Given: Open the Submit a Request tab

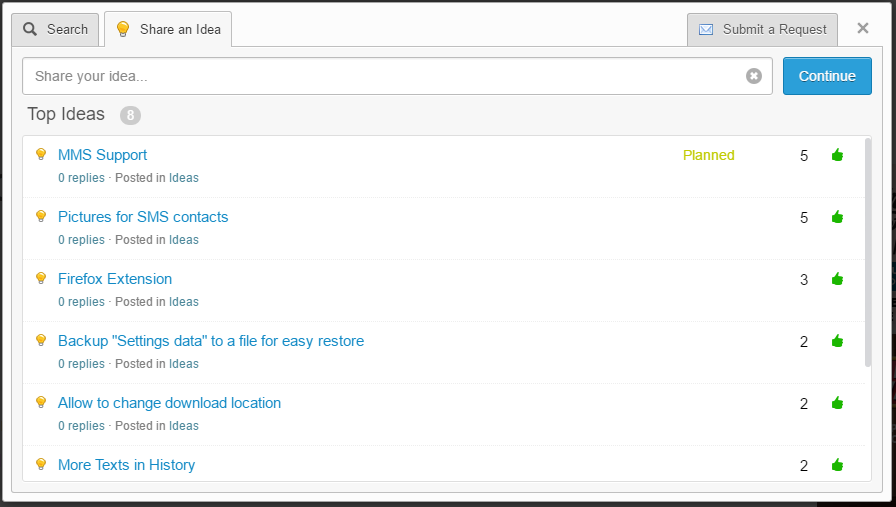Looking at the screenshot, I should click(x=763, y=29).
